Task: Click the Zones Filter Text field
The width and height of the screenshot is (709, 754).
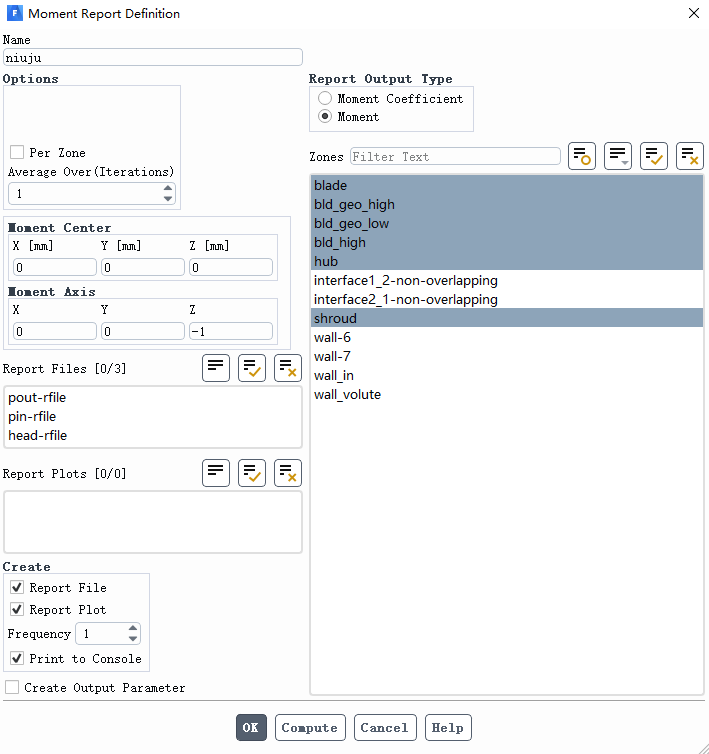Action: (x=454, y=157)
